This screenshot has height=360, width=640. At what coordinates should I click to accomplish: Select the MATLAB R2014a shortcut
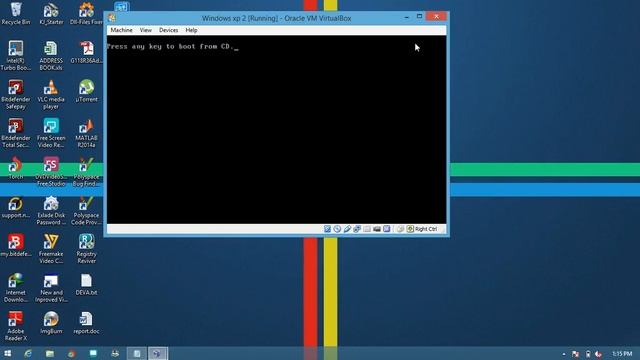tap(87, 133)
